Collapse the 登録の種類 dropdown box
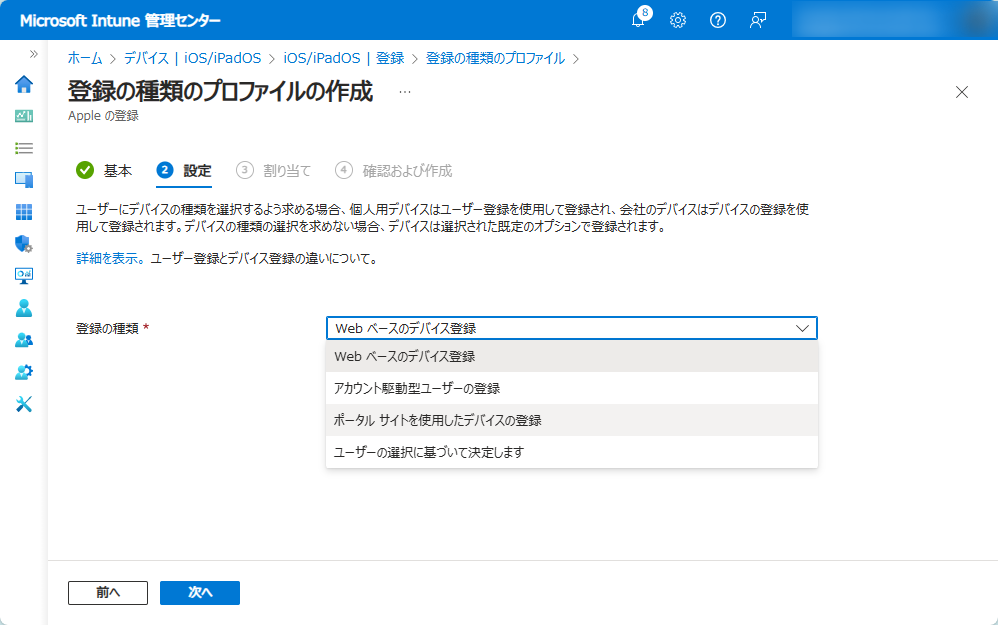 point(572,328)
